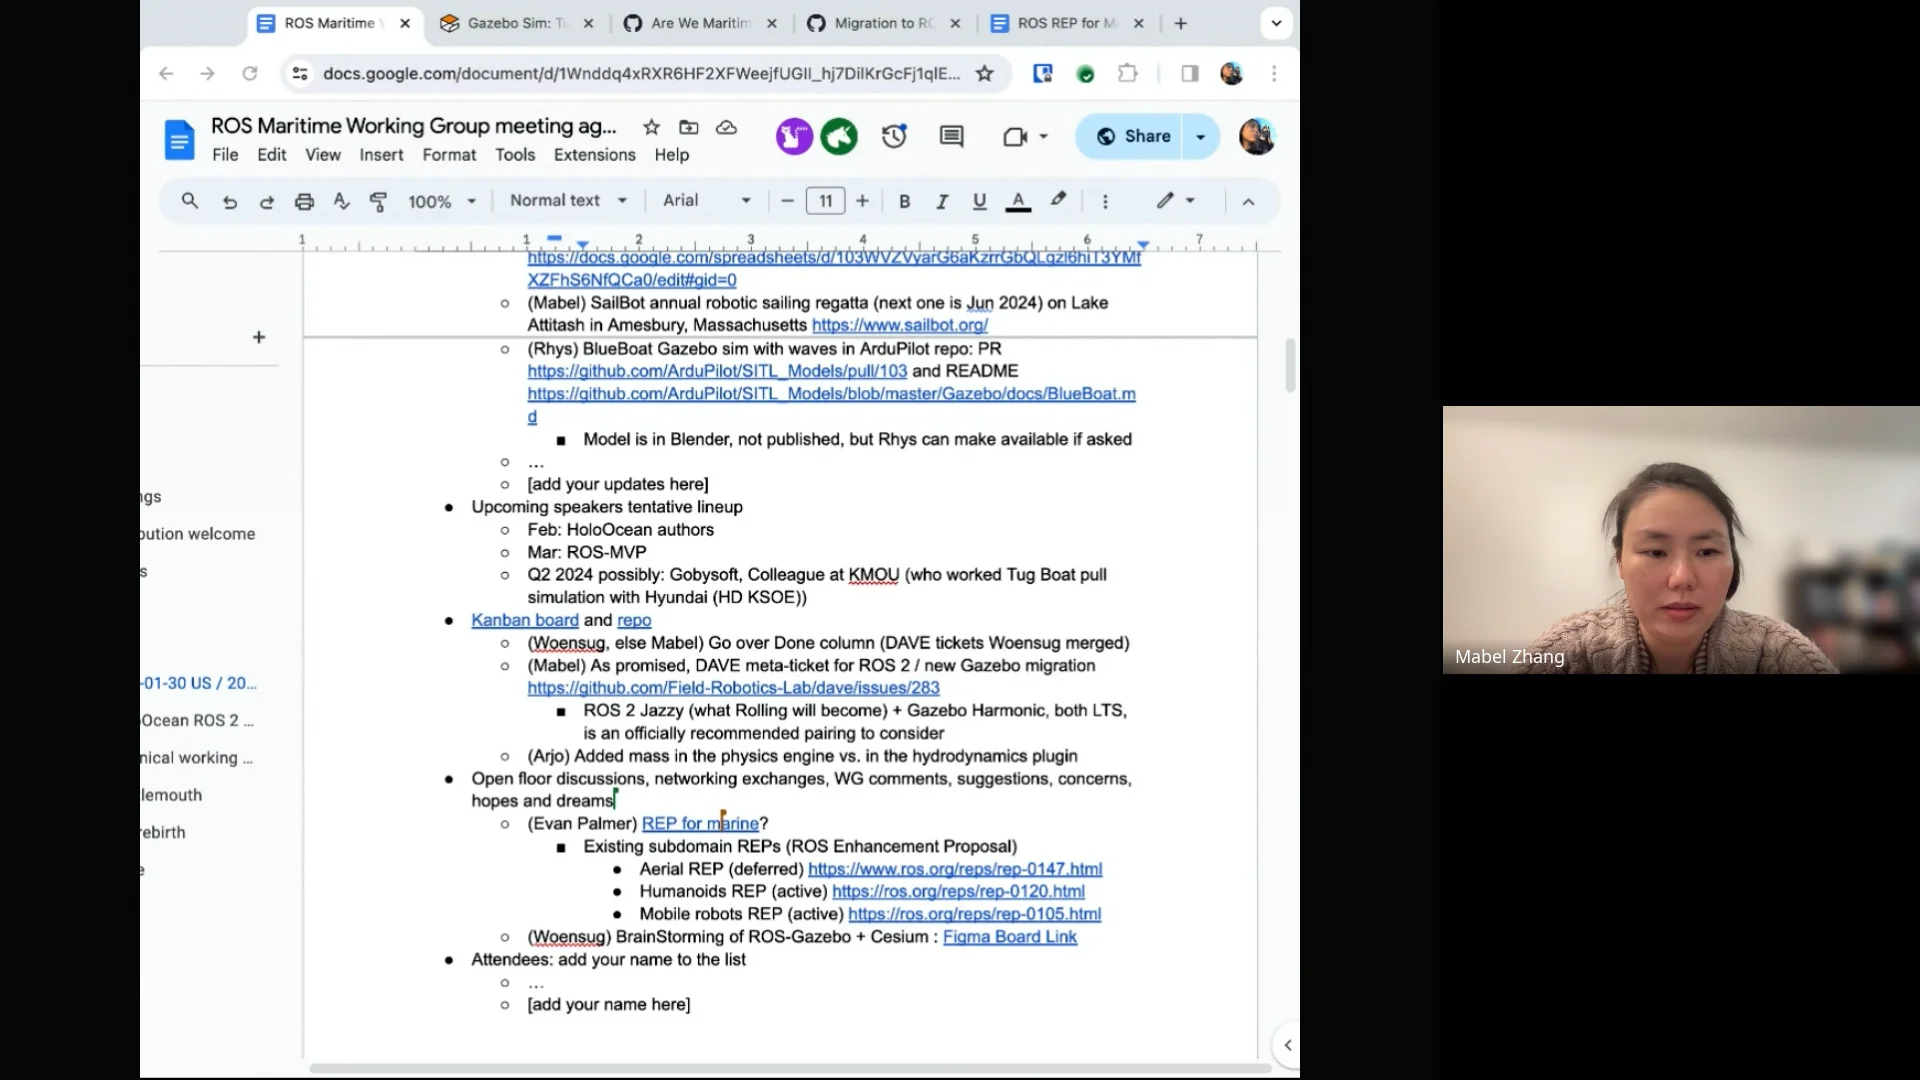The image size is (1920, 1080).
Task: Choose text color with the A icon
Action: [x=1018, y=201]
